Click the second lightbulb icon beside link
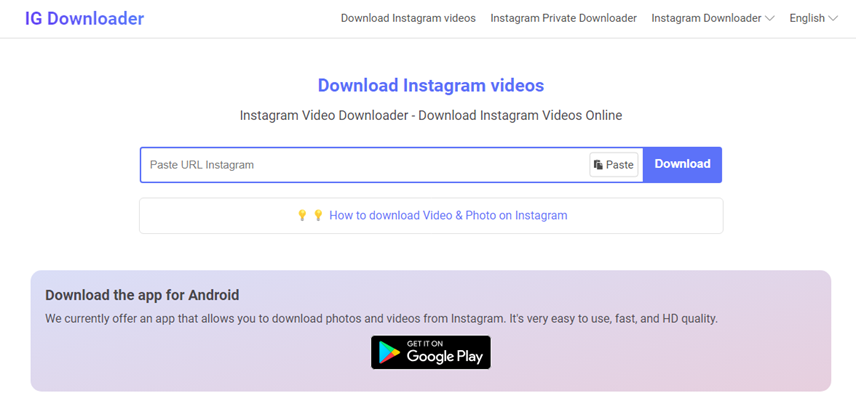Screen dimensions: 856x417 [318, 215]
